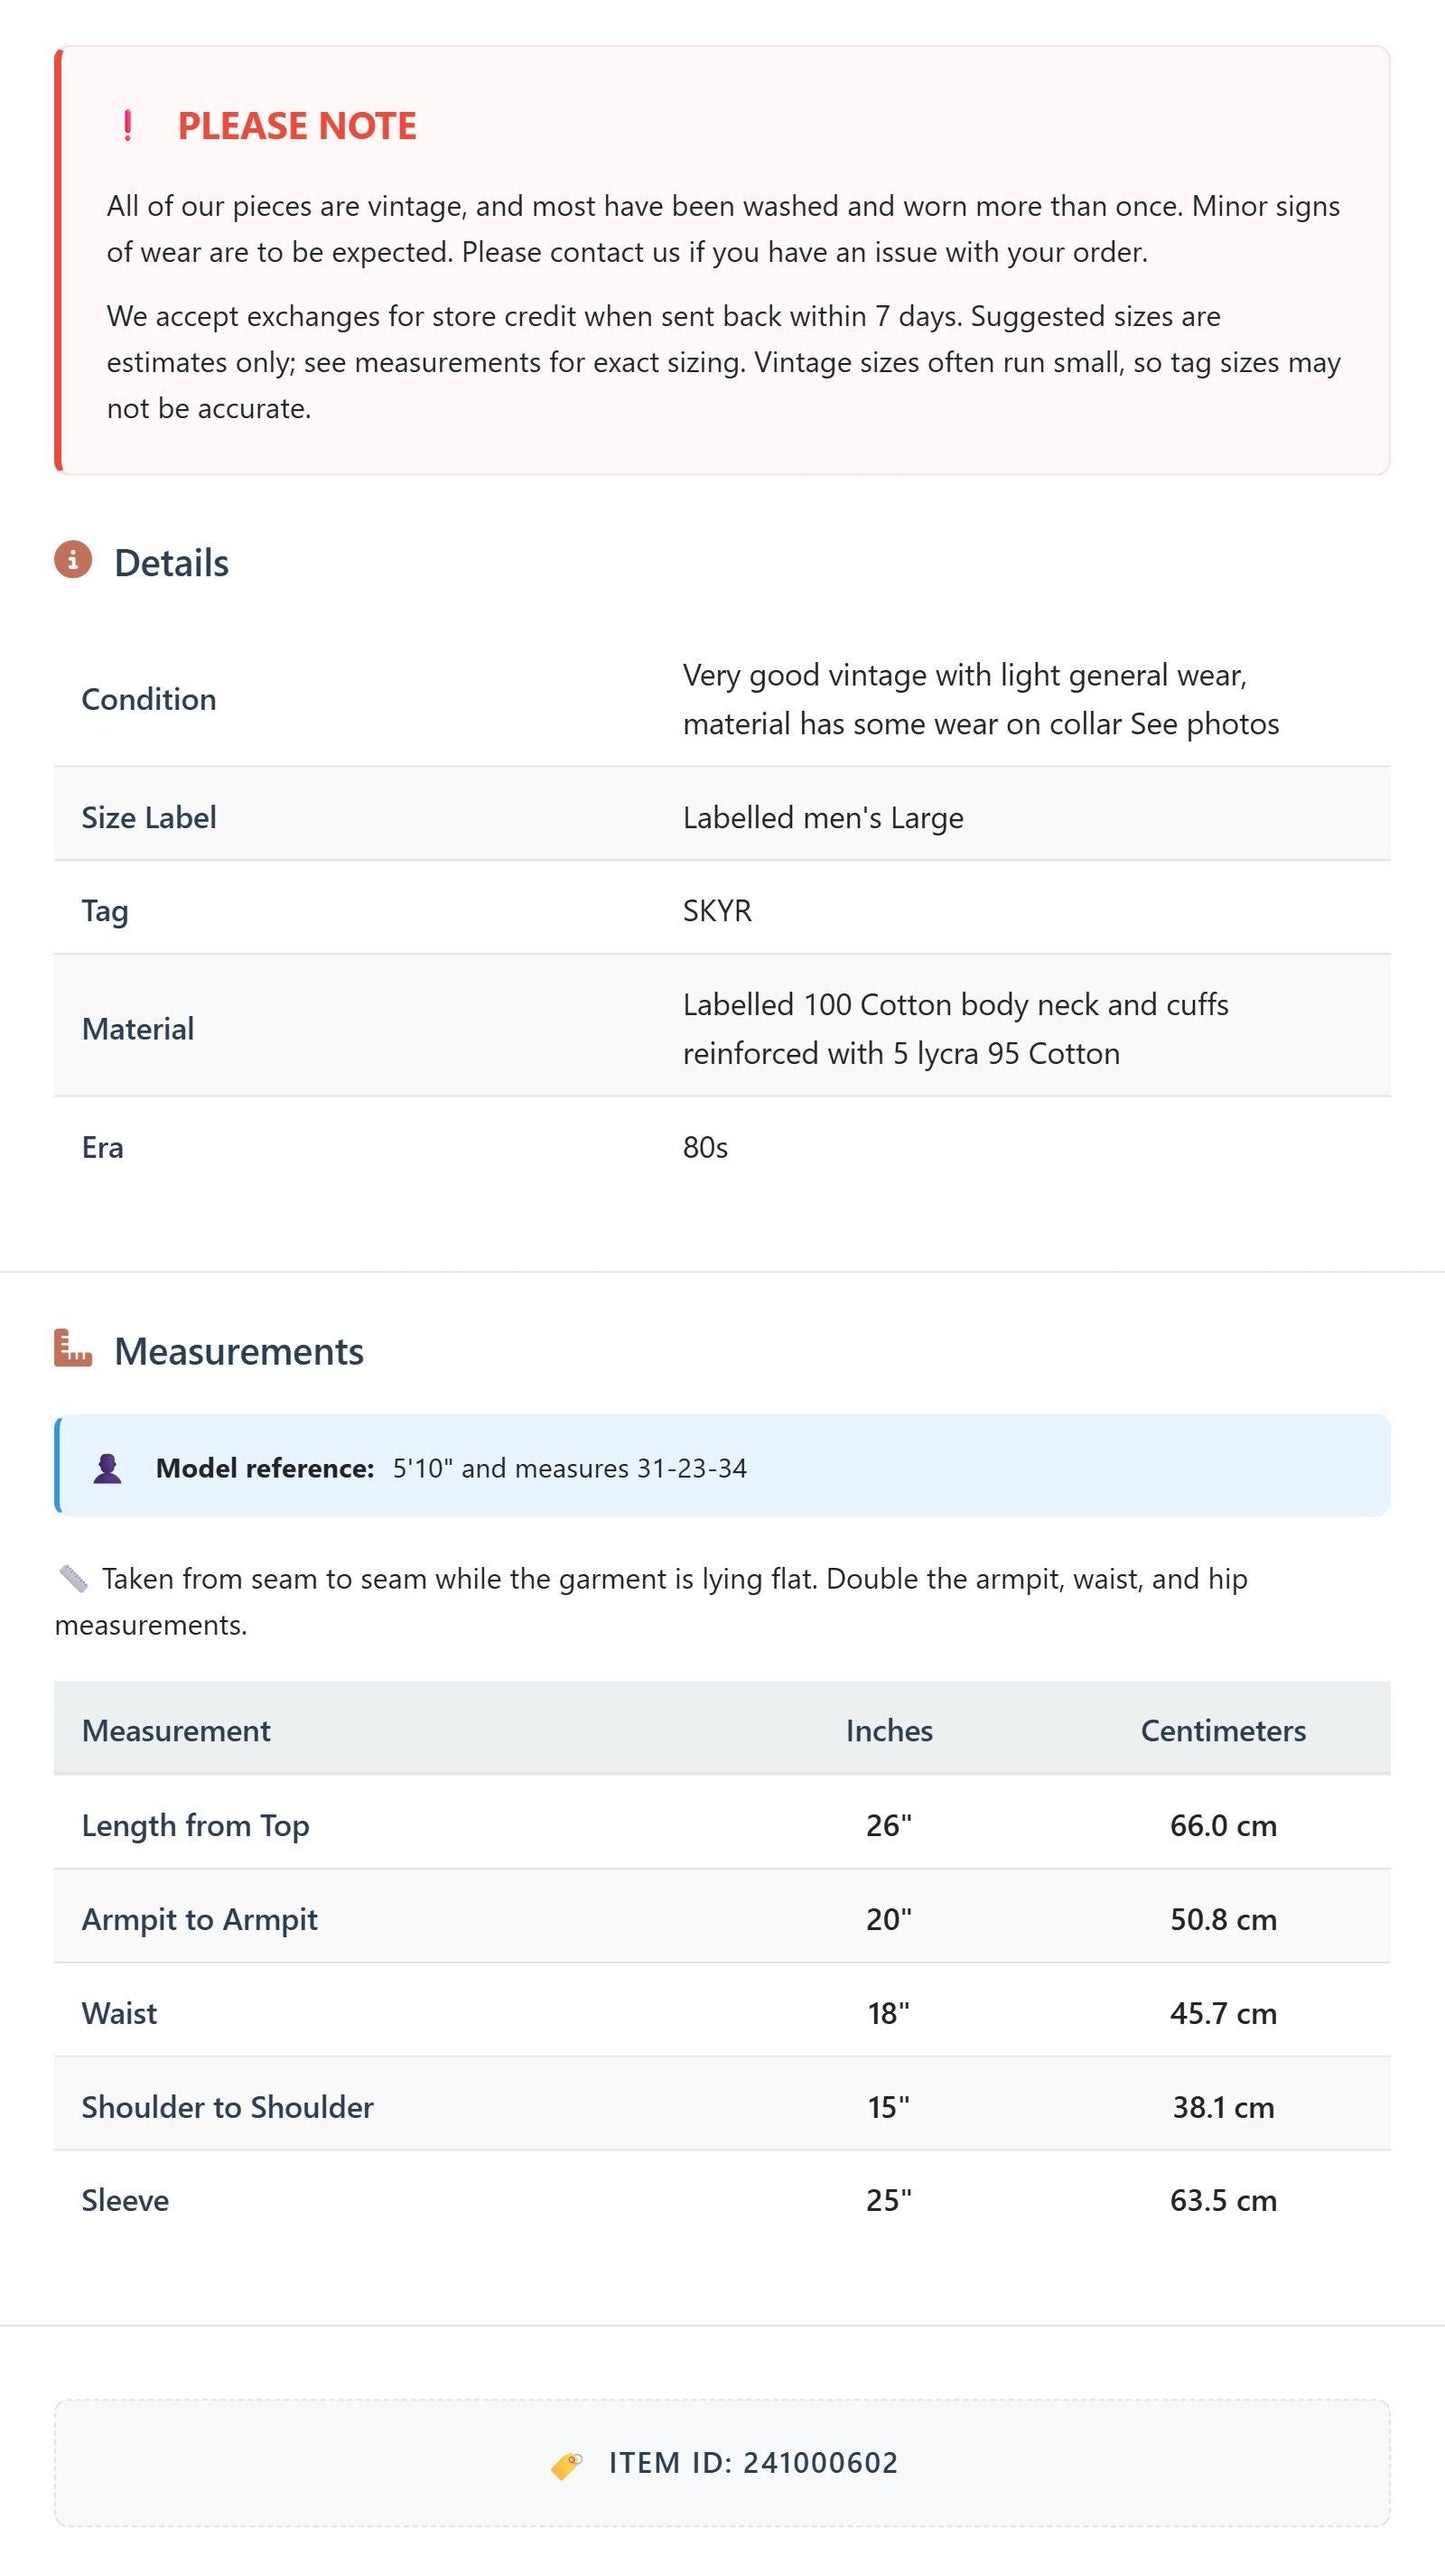Click the Labelled men's Large value
Image resolution: width=1445 pixels, height=2574 pixels.
click(x=823, y=818)
